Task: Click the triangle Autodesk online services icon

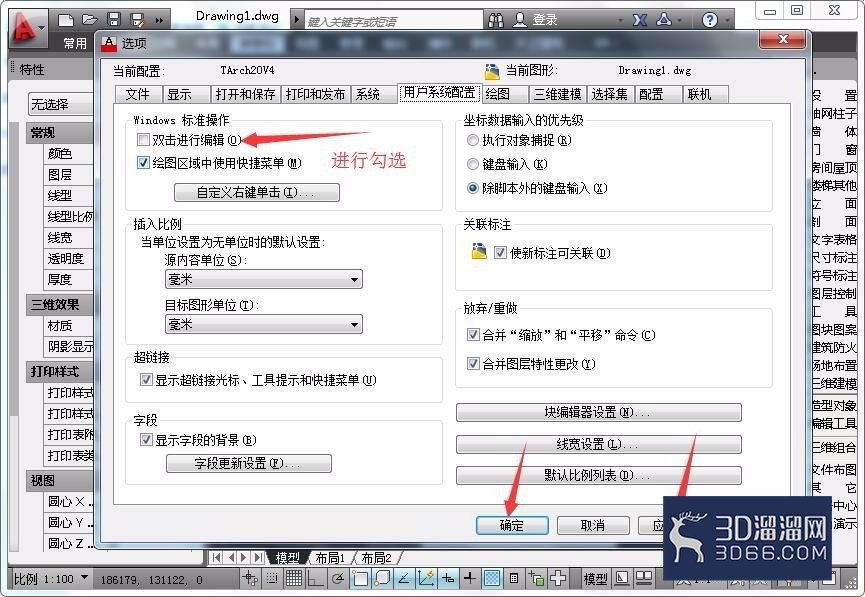Action: click(664, 20)
